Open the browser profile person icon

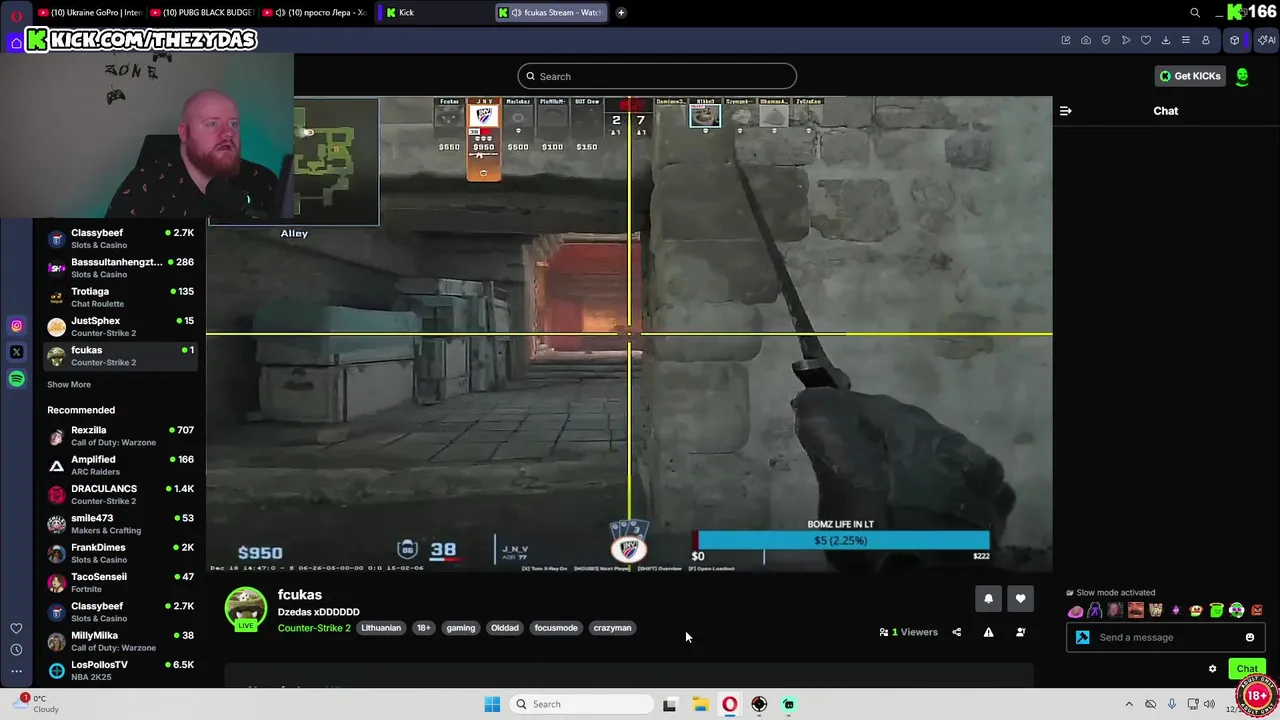pos(1206,40)
